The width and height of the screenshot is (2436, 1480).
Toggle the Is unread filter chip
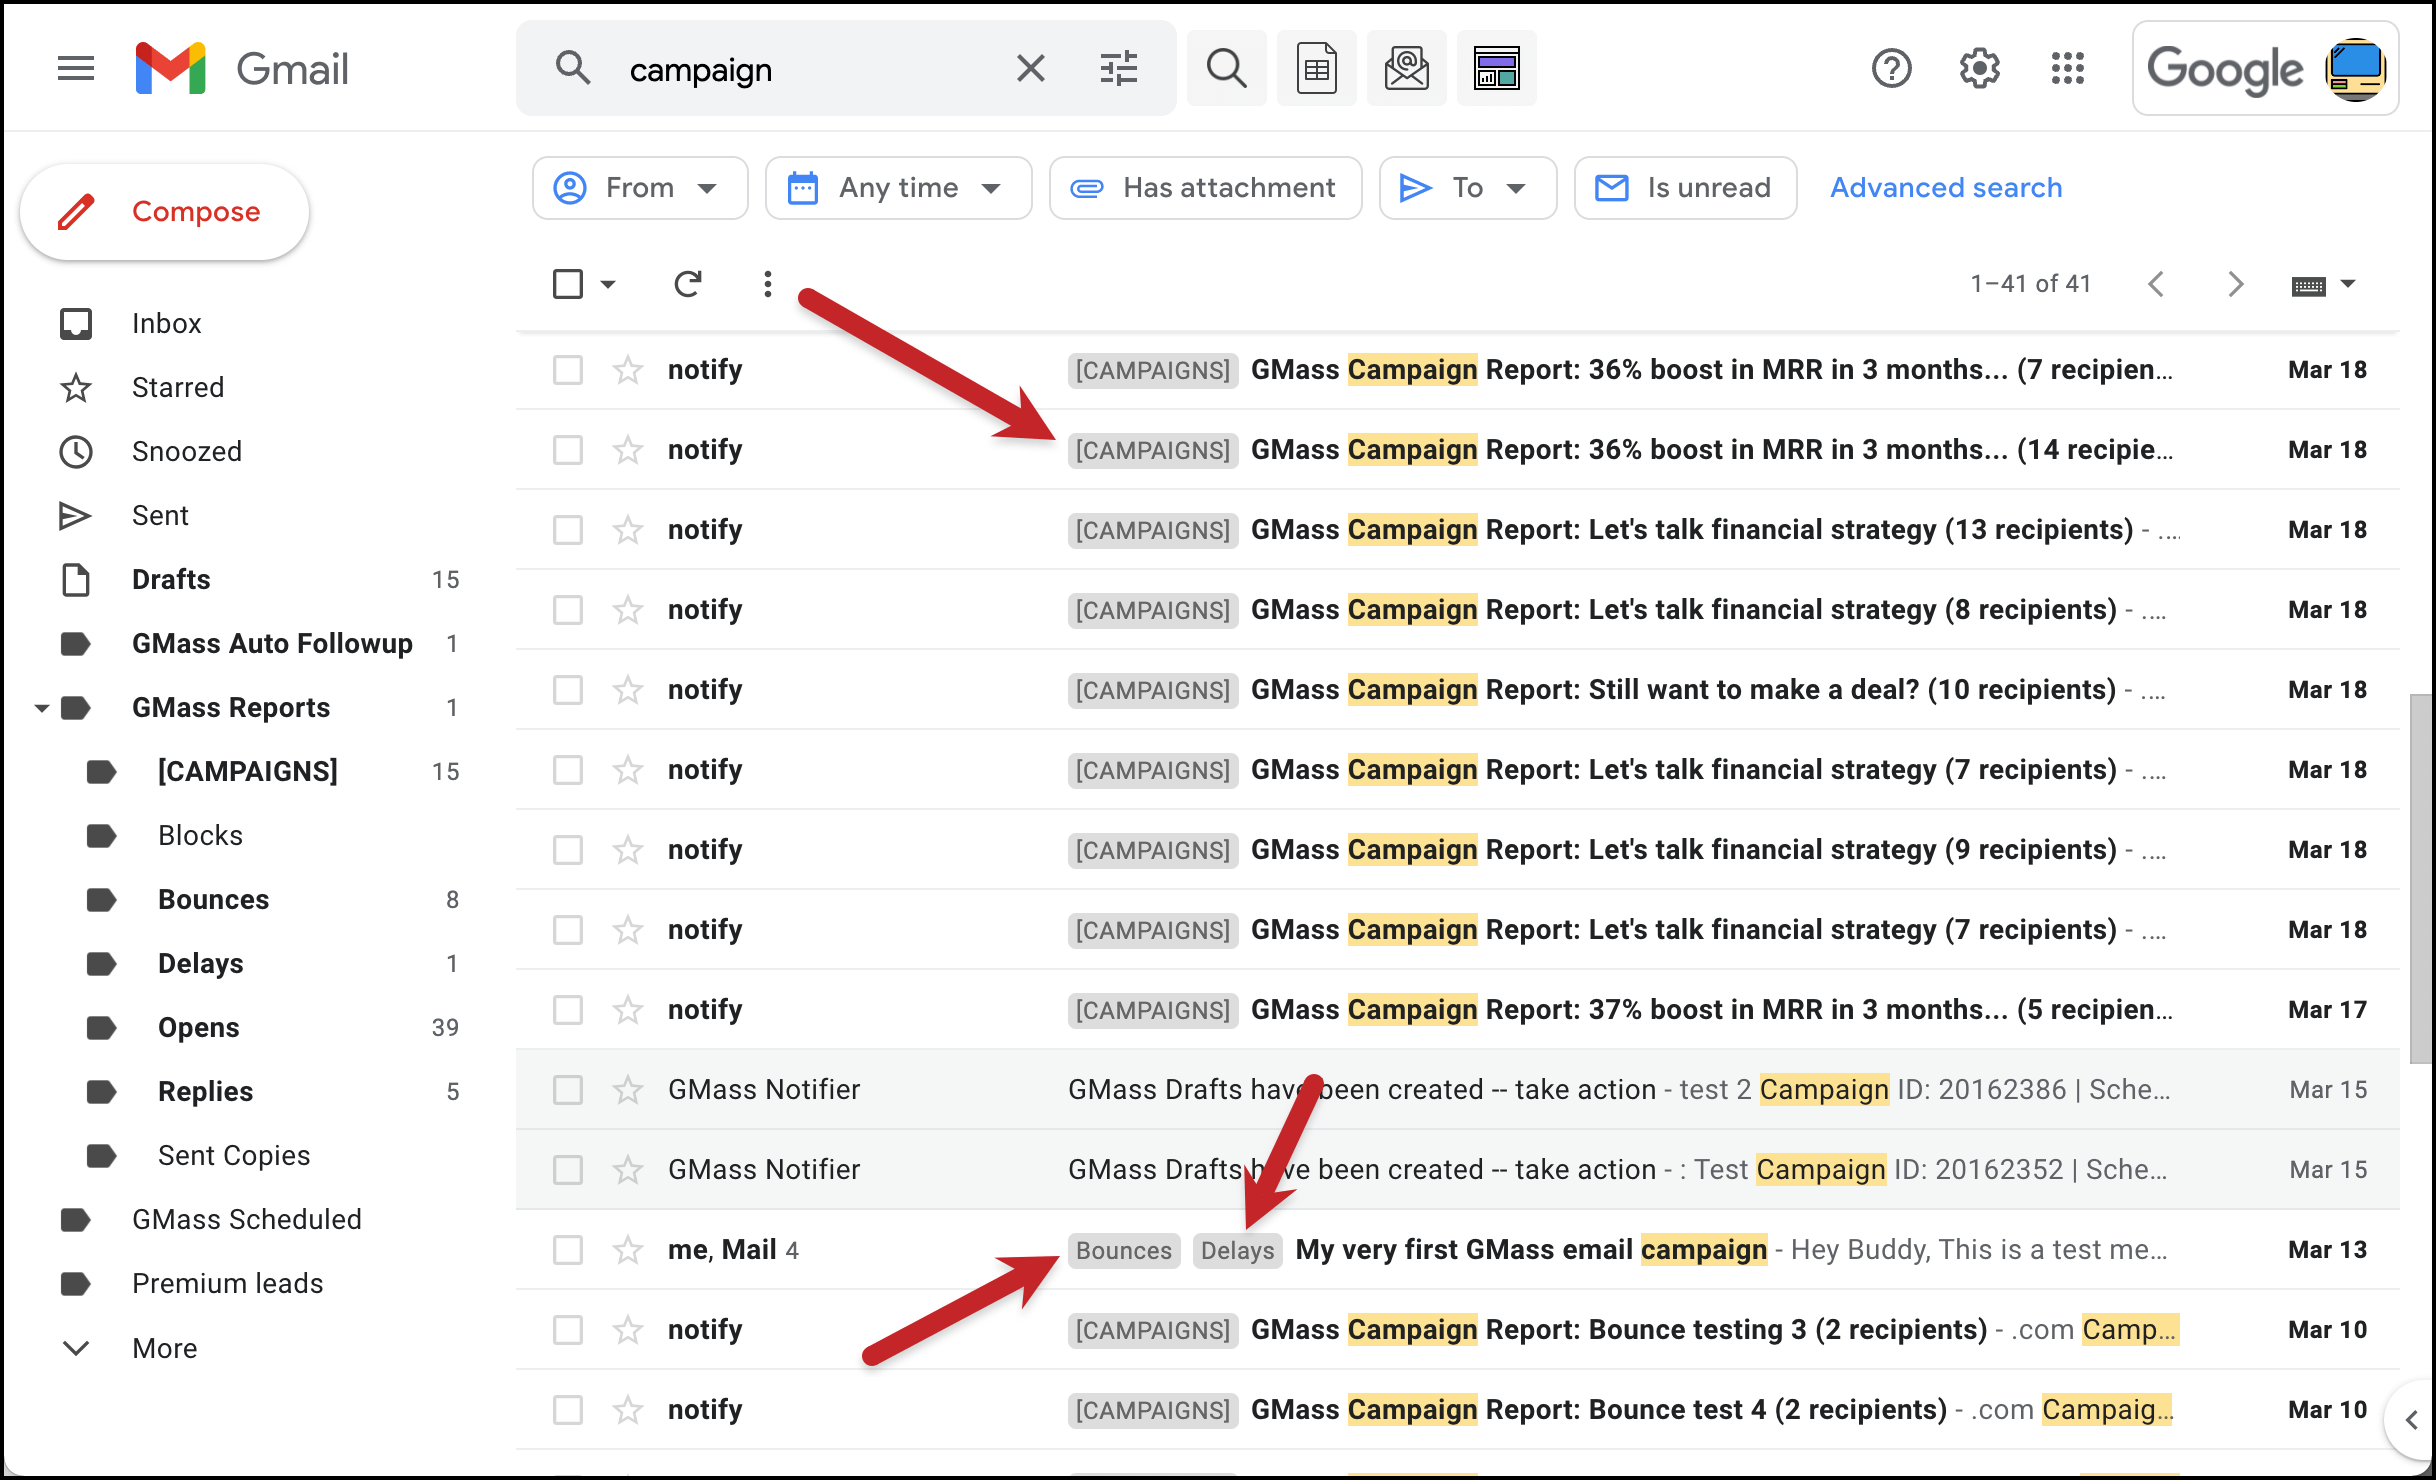(x=1685, y=188)
